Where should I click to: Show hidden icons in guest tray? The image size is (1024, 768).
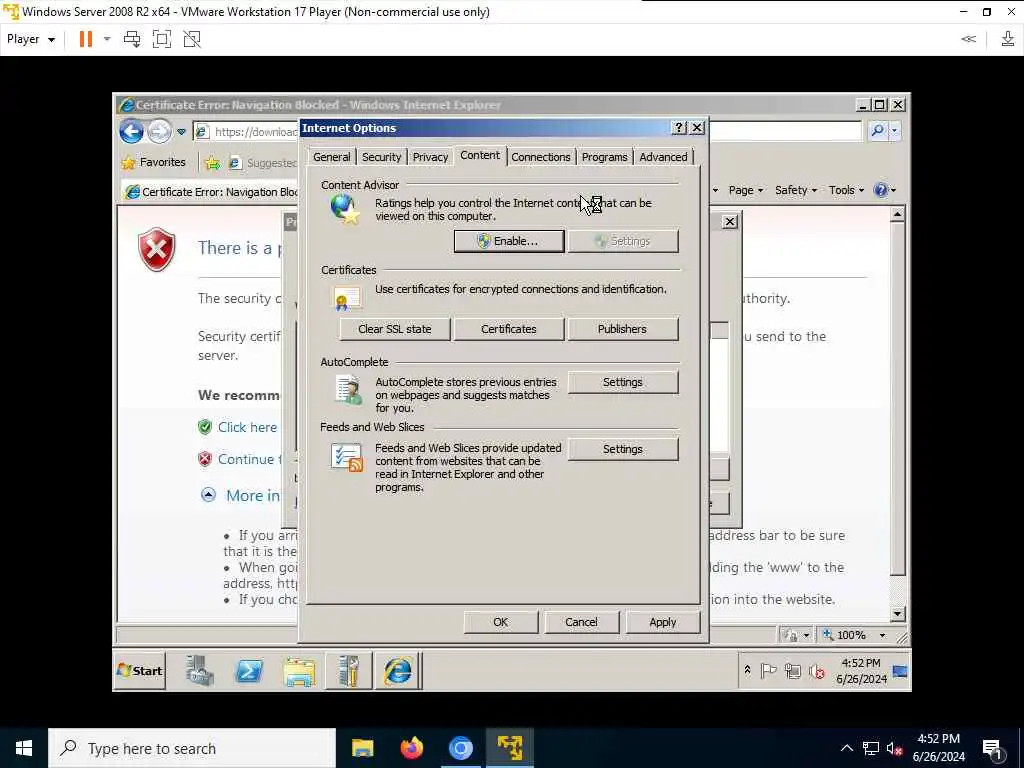coord(747,670)
